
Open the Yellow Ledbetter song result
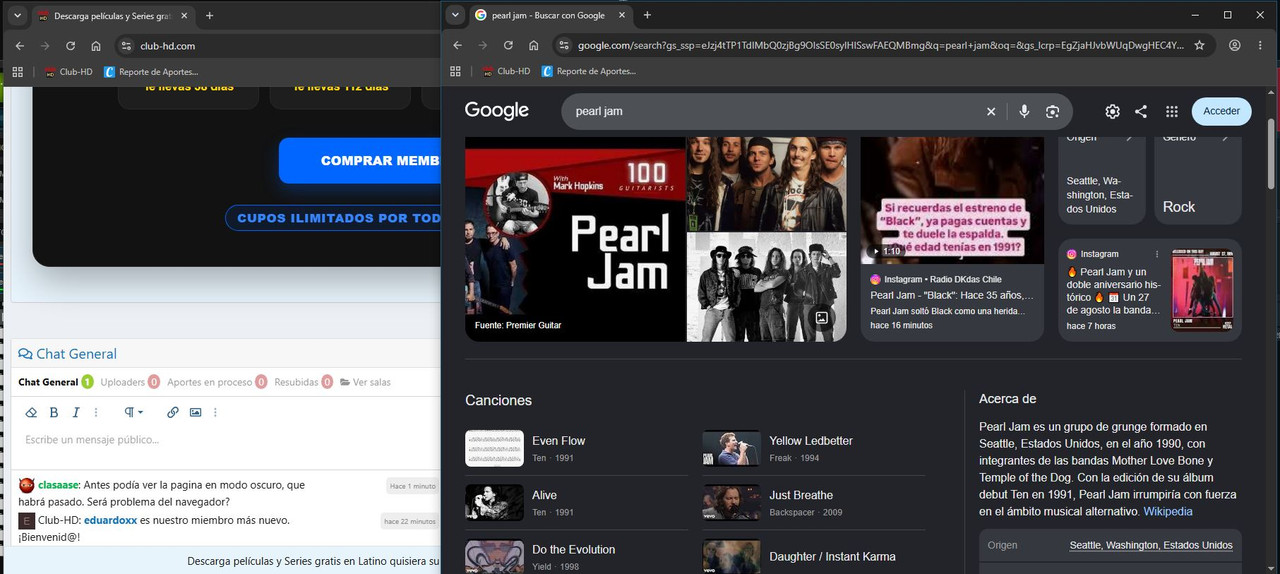click(x=813, y=448)
